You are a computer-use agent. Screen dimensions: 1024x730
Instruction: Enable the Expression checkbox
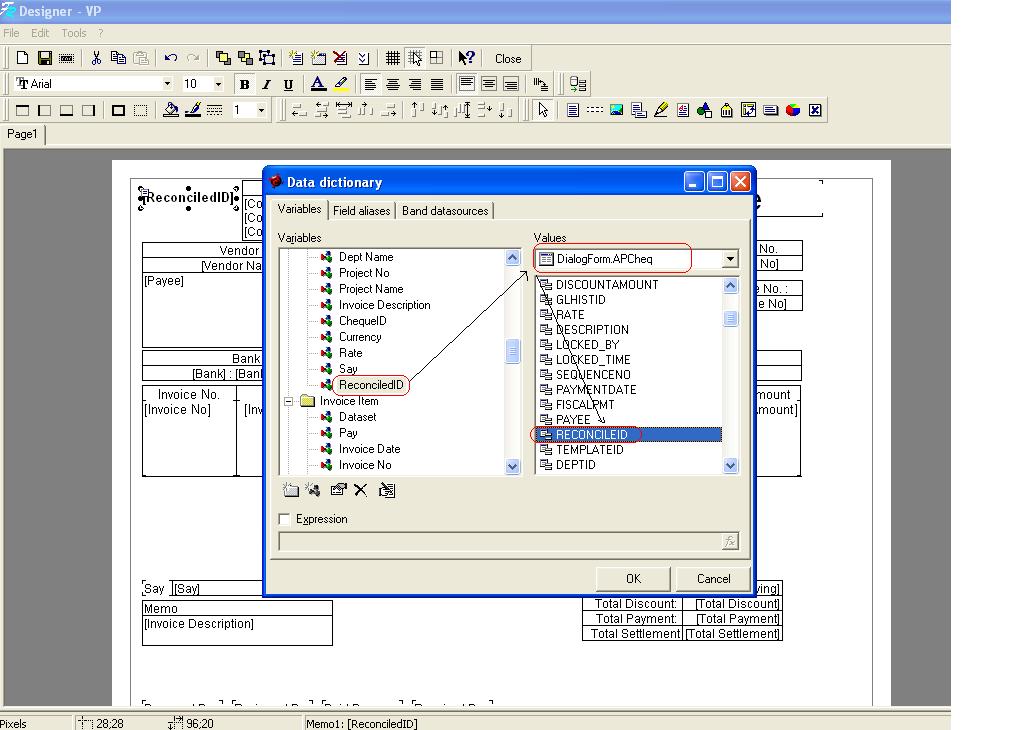coord(285,519)
